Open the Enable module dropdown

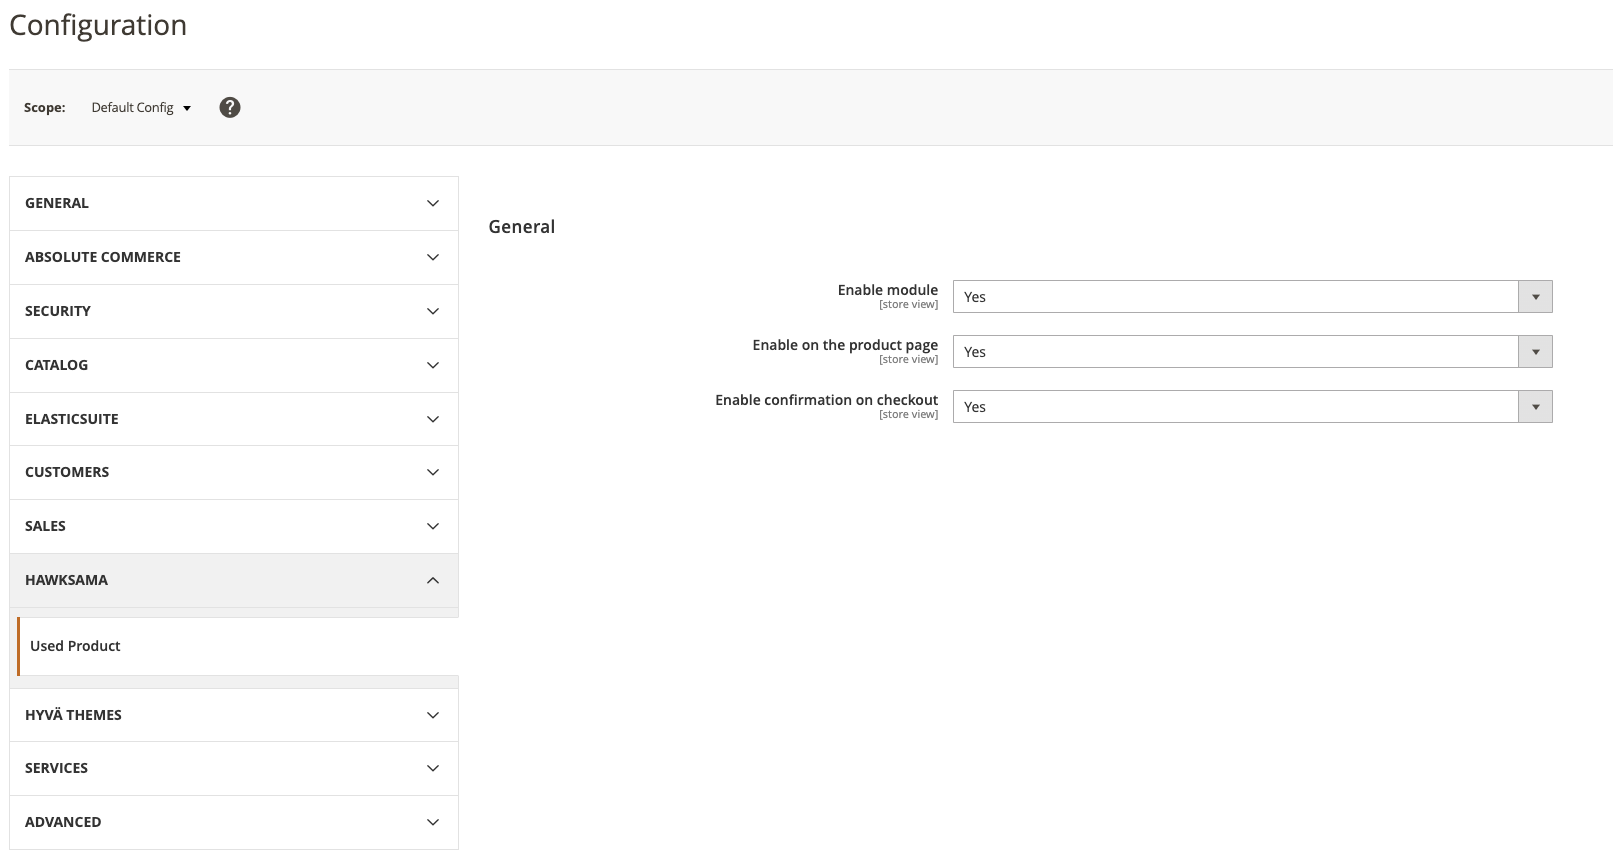click(x=1251, y=297)
